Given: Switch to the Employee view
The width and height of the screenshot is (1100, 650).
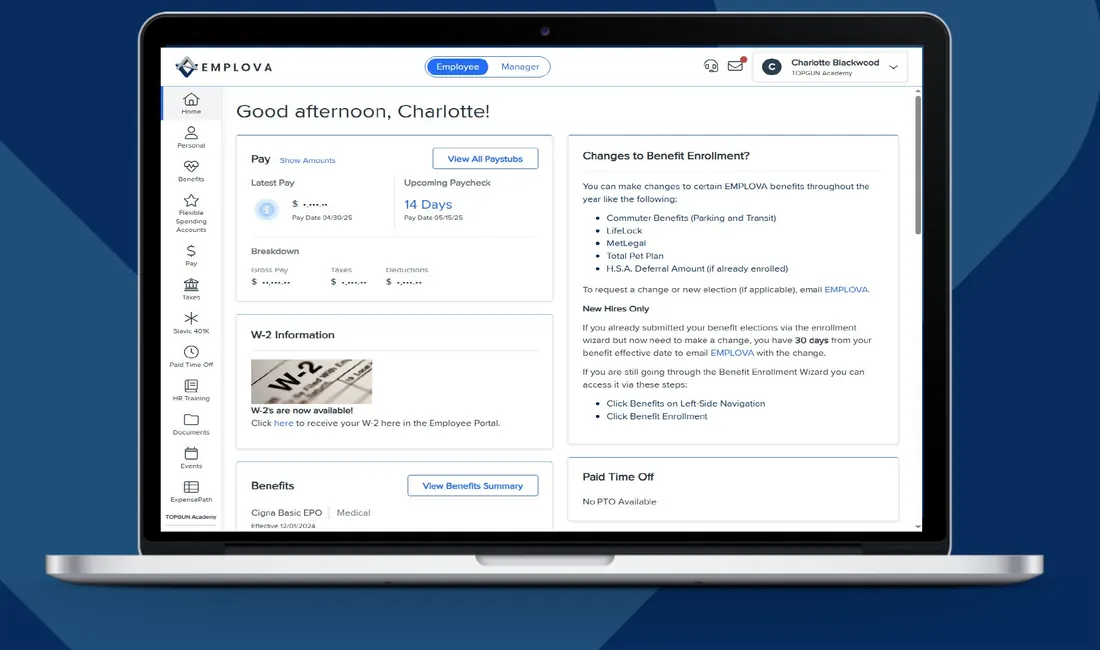Looking at the screenshot, I should tap(457, 67).
